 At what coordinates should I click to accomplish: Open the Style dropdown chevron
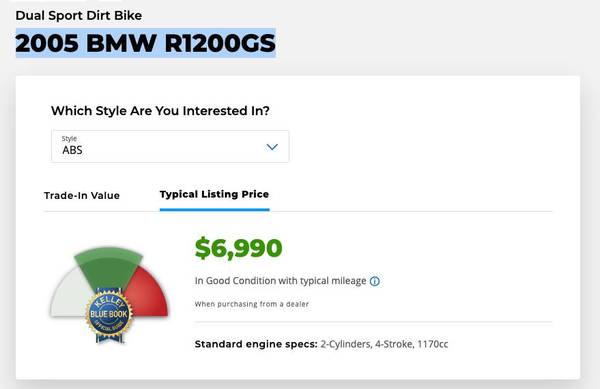click(272, 147)
